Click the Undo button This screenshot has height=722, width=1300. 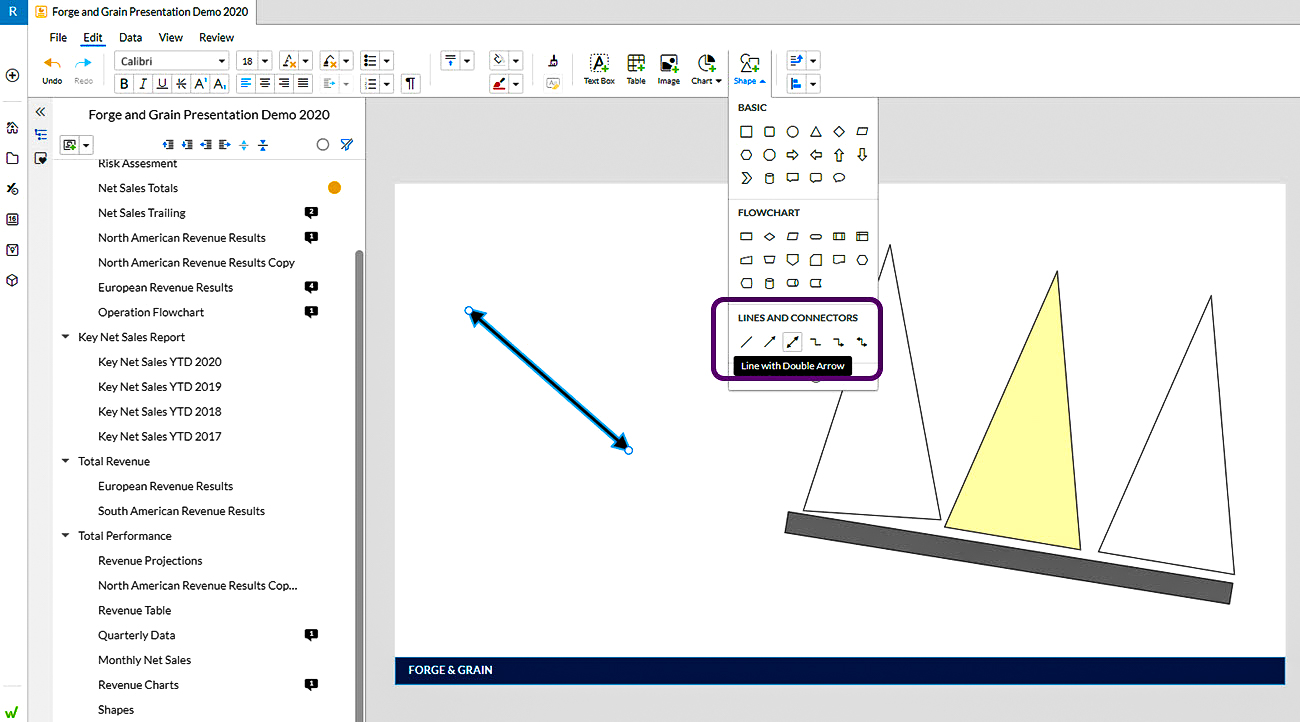pos(52,68)
